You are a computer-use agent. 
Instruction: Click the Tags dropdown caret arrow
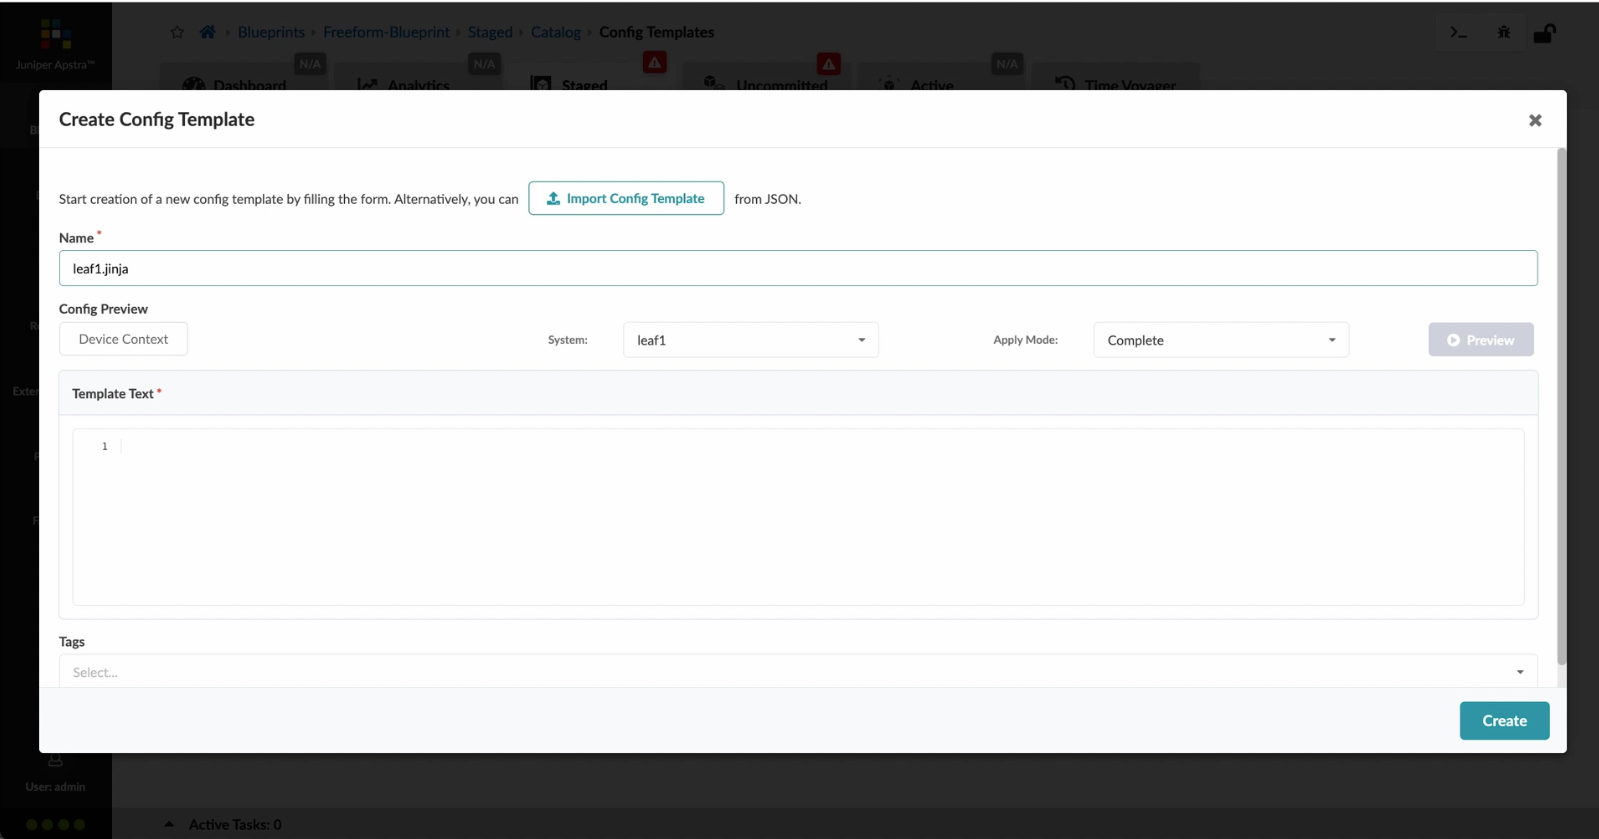click(1520, 672)
